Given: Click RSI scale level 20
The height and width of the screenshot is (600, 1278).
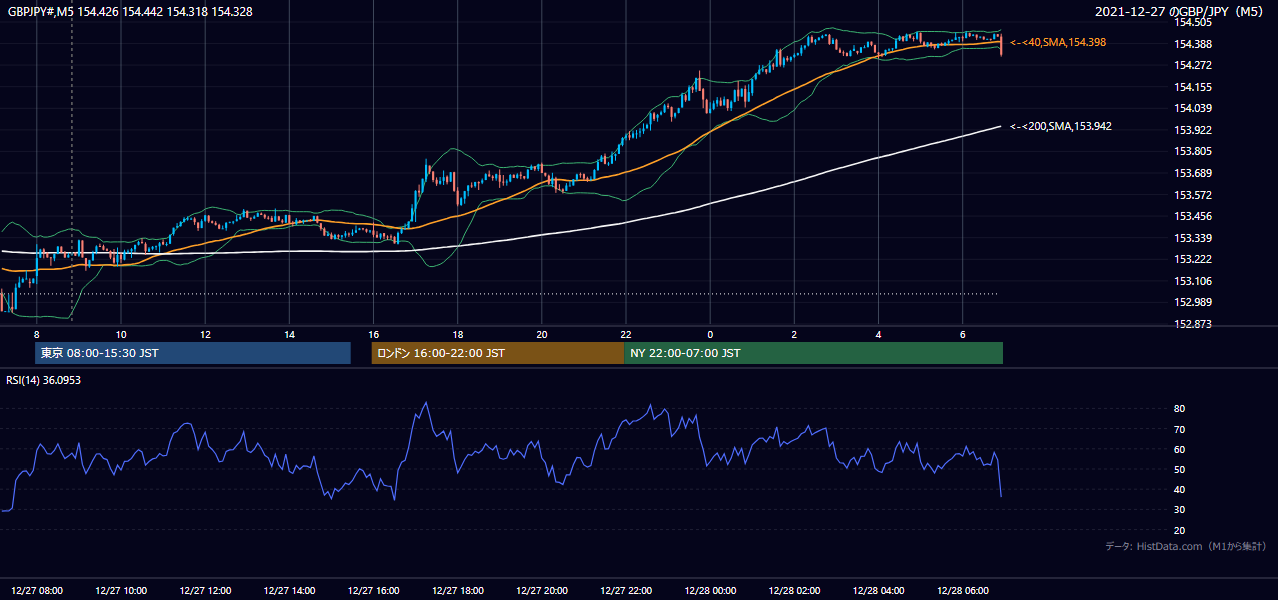Looking at the screenshot, I should click(x=1179, y=530).
